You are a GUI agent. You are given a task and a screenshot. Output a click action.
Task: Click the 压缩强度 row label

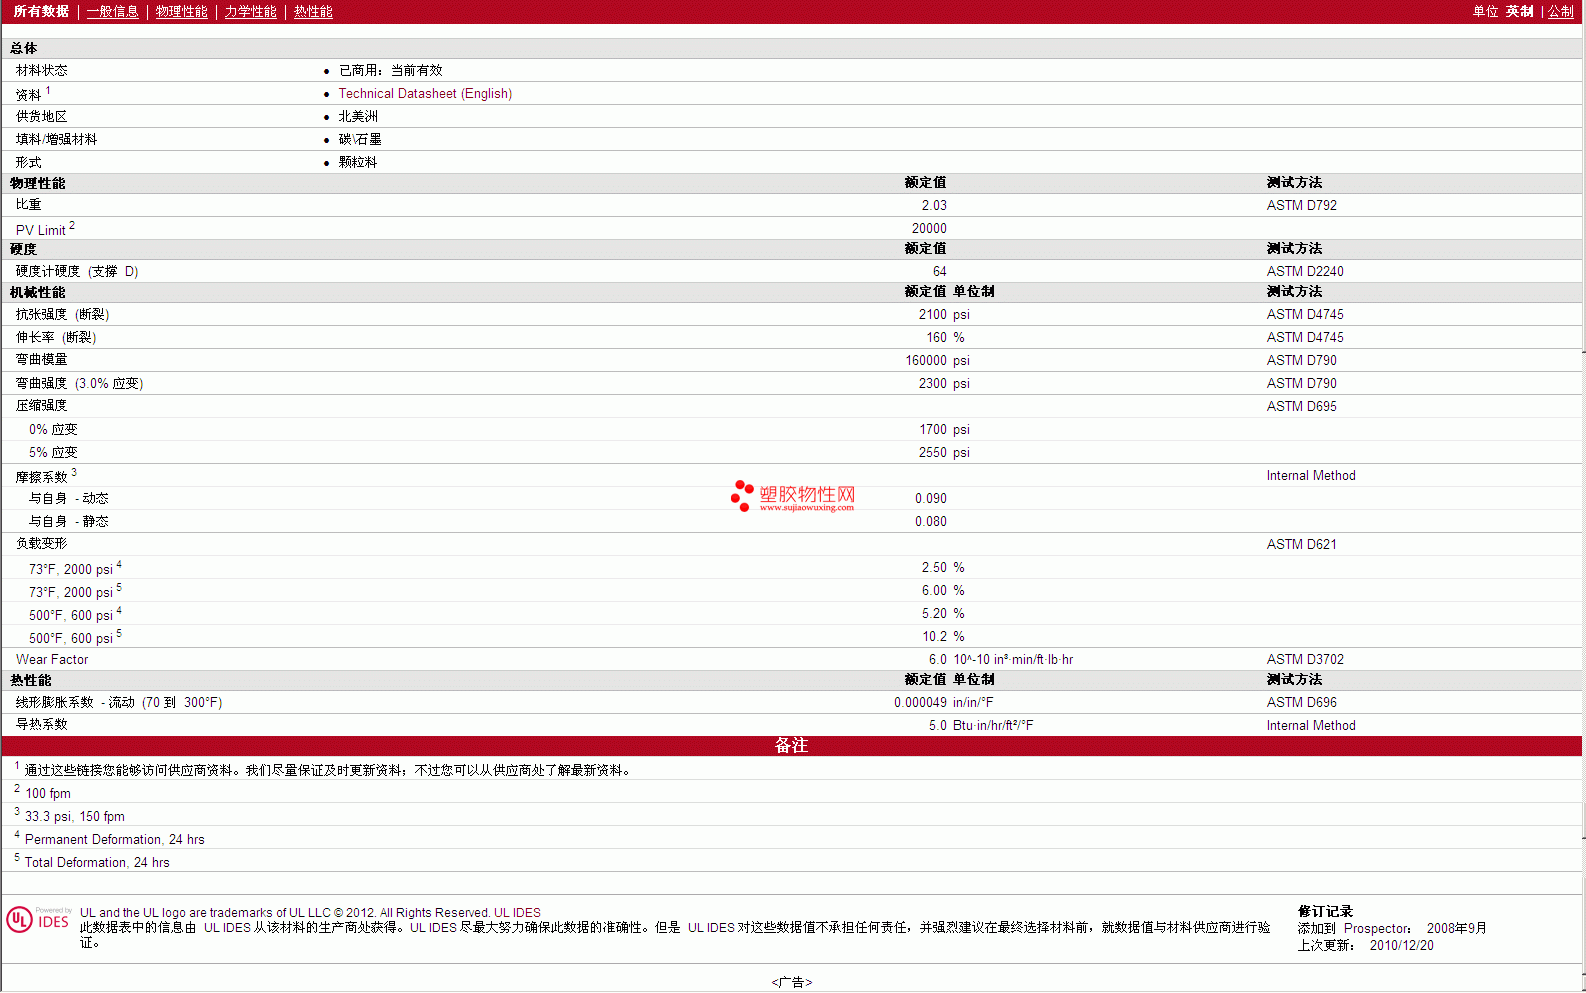pos(41,406)
